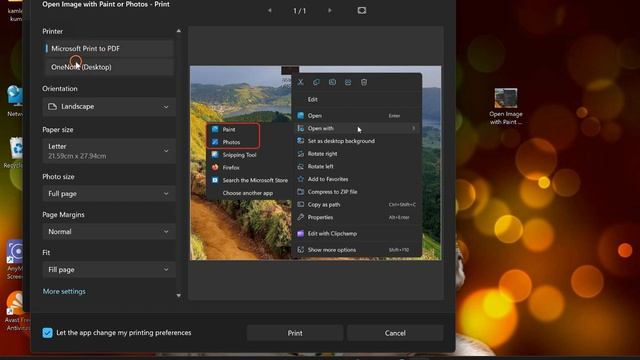Go to the next preview page arrow

pos(330,11)
